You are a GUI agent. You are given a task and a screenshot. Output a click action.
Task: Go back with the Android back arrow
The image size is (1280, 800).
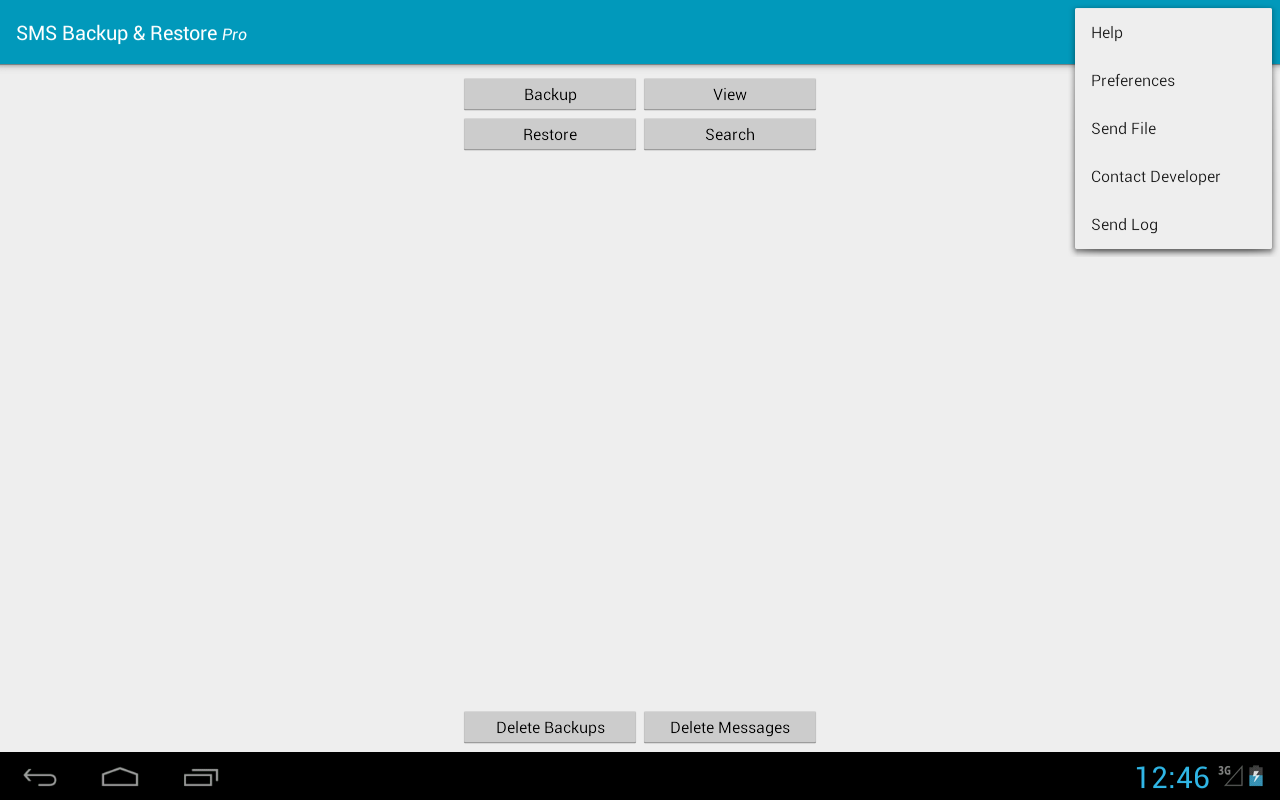[40, 777]
